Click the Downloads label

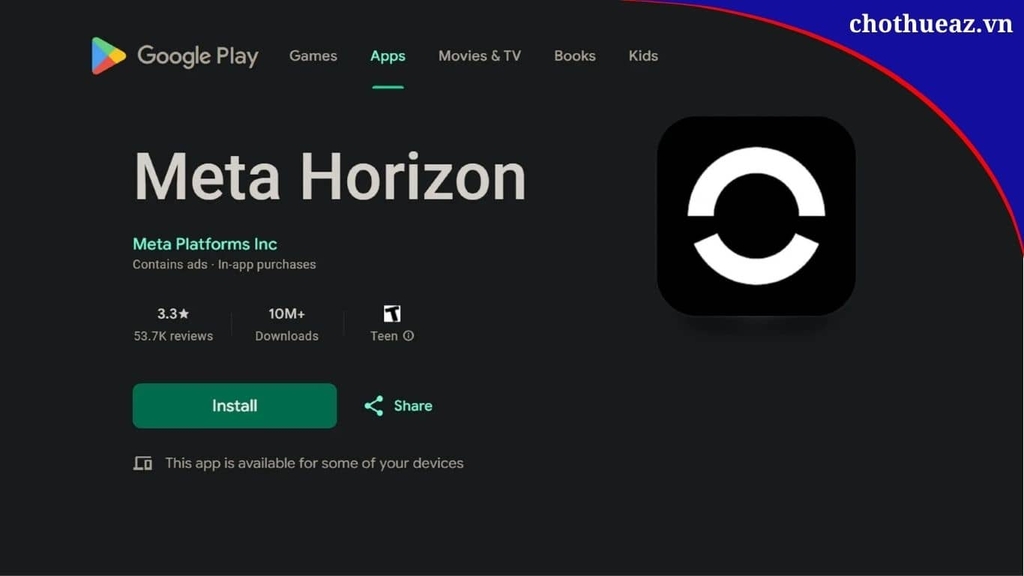(x=287, y=336)
